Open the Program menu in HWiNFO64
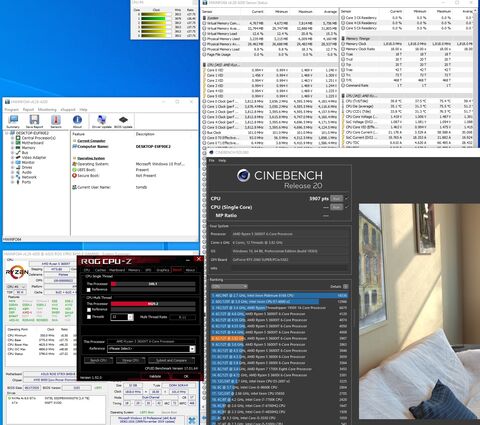This screenshot has height=425, width=480. [12, 109]
